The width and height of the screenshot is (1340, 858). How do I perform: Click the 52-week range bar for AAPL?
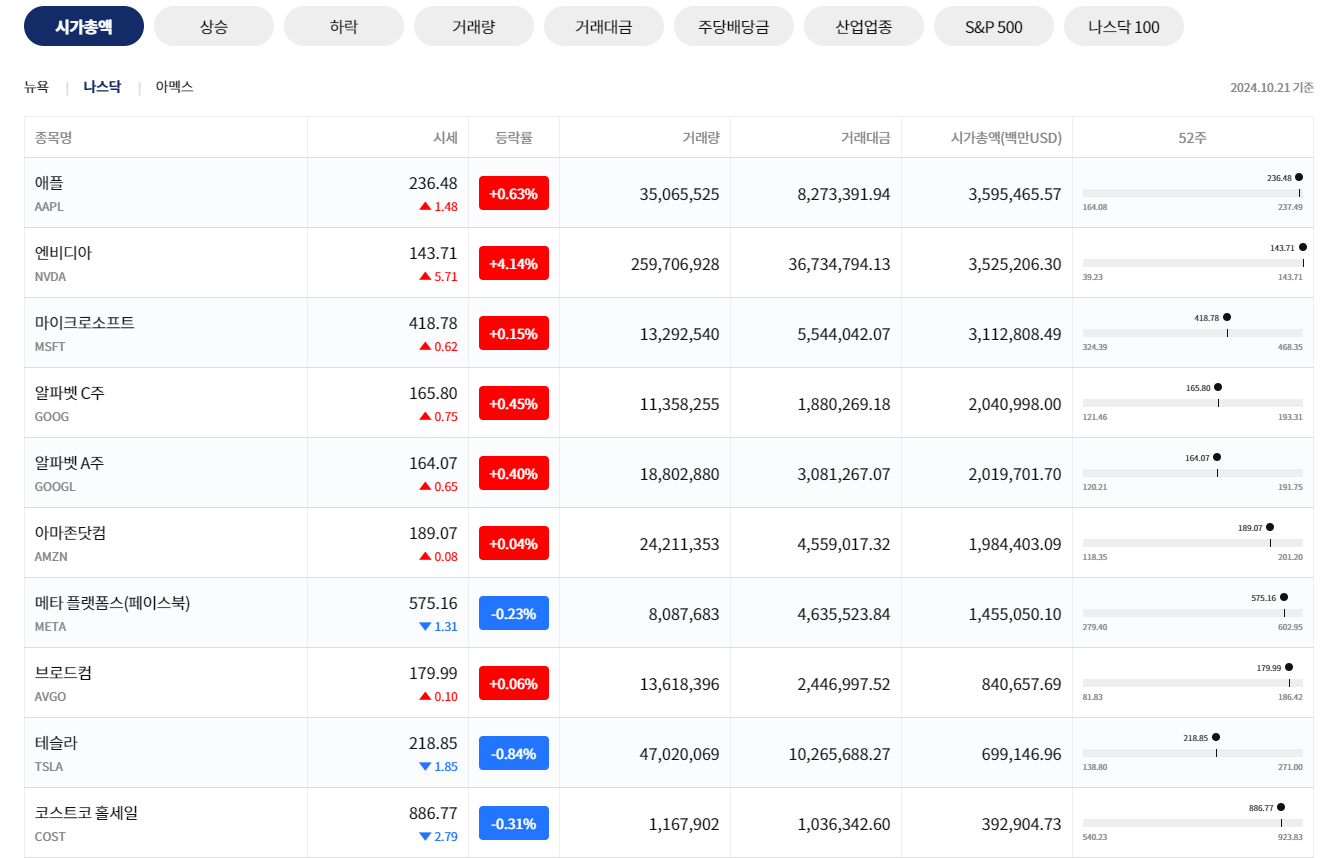click(1193, 193)
